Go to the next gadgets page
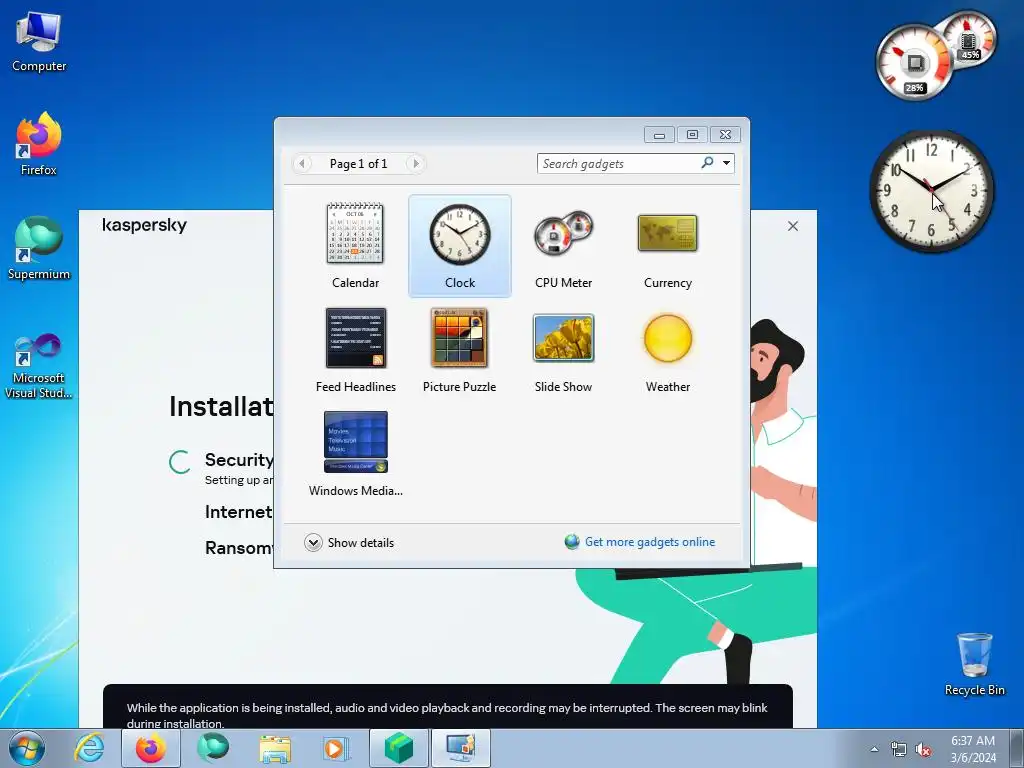The width and height of the screenshot is (1024, 768). pos(415,163)
